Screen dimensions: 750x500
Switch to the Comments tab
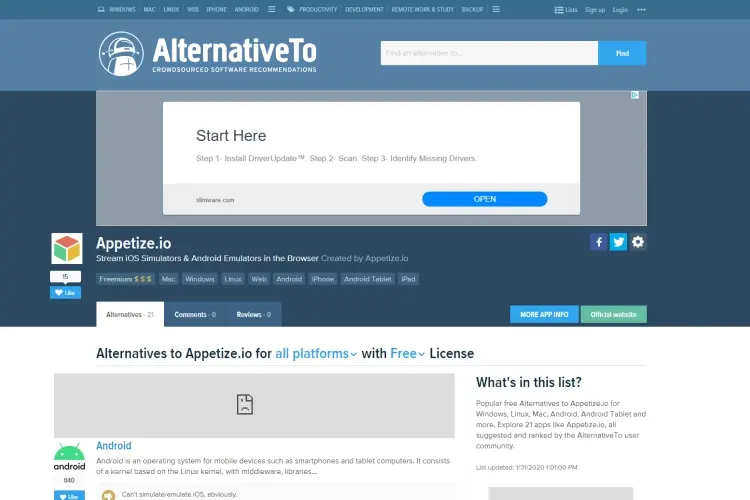[195, 314]
